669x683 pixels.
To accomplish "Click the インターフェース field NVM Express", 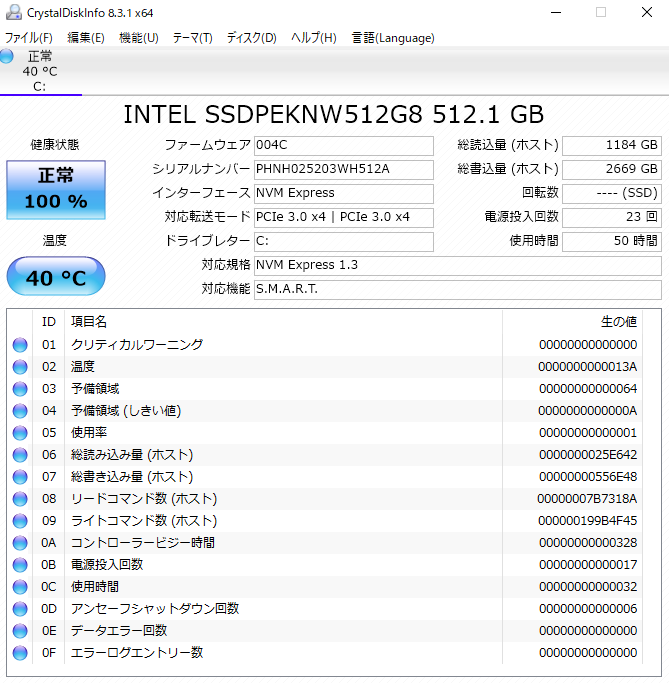I will [x=344, y=193].
